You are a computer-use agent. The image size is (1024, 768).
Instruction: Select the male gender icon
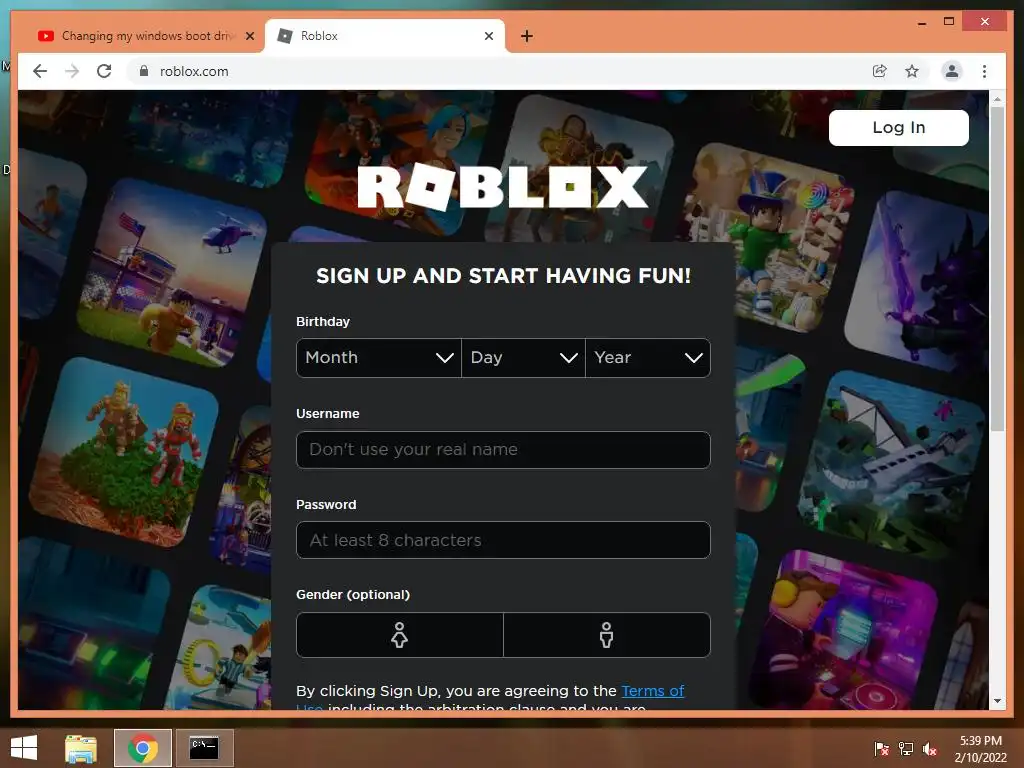(607, 635)
